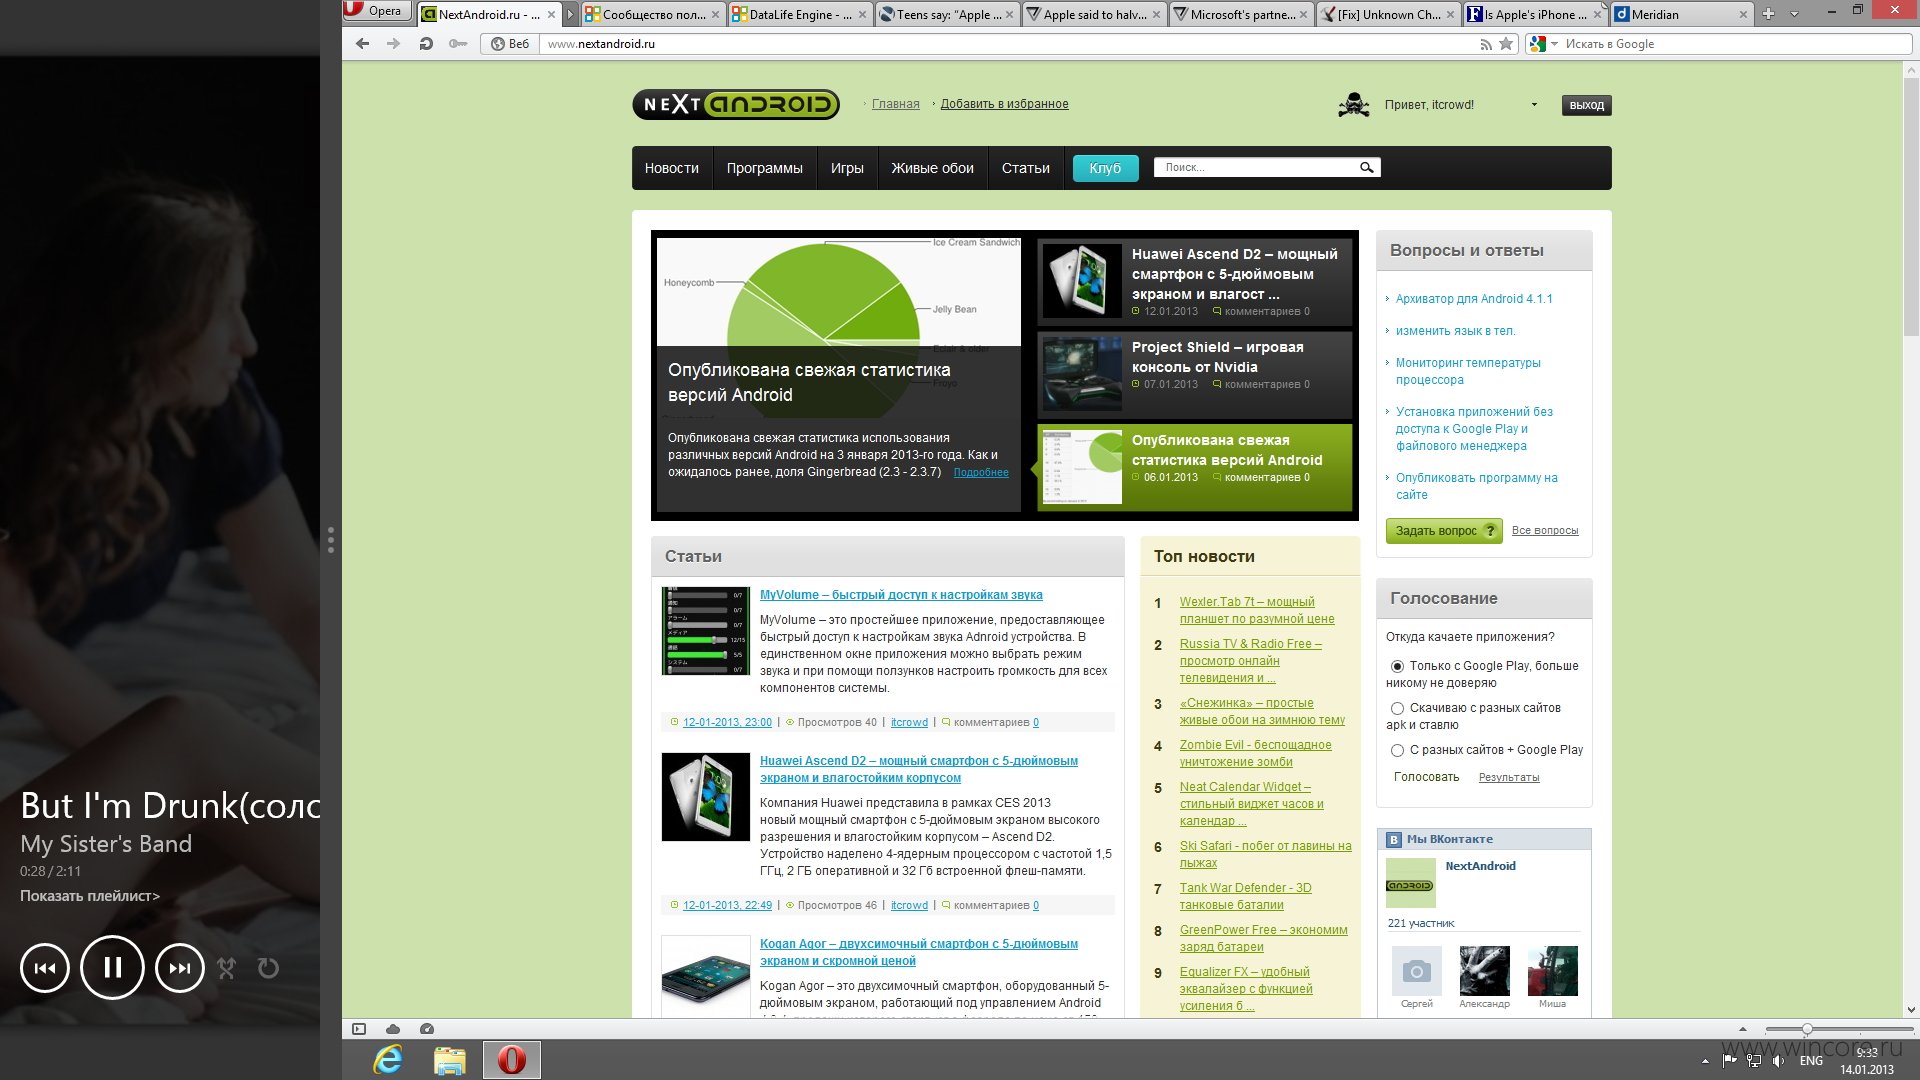Viewport: 1920px width, 1080px height.
Task: Click the site Поиск search field
Action: coord(1256,168)
